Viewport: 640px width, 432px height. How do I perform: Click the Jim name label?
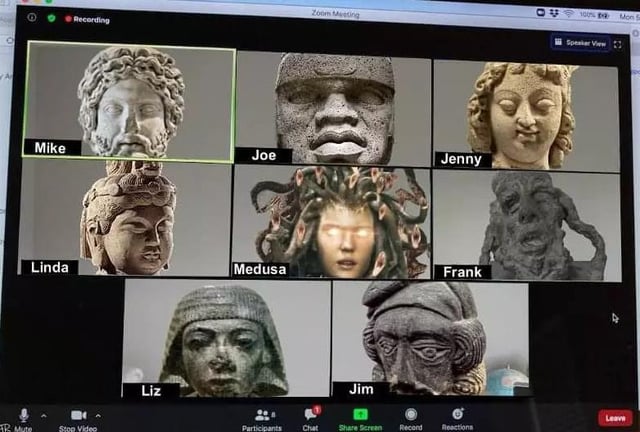[x=361, y=389]
